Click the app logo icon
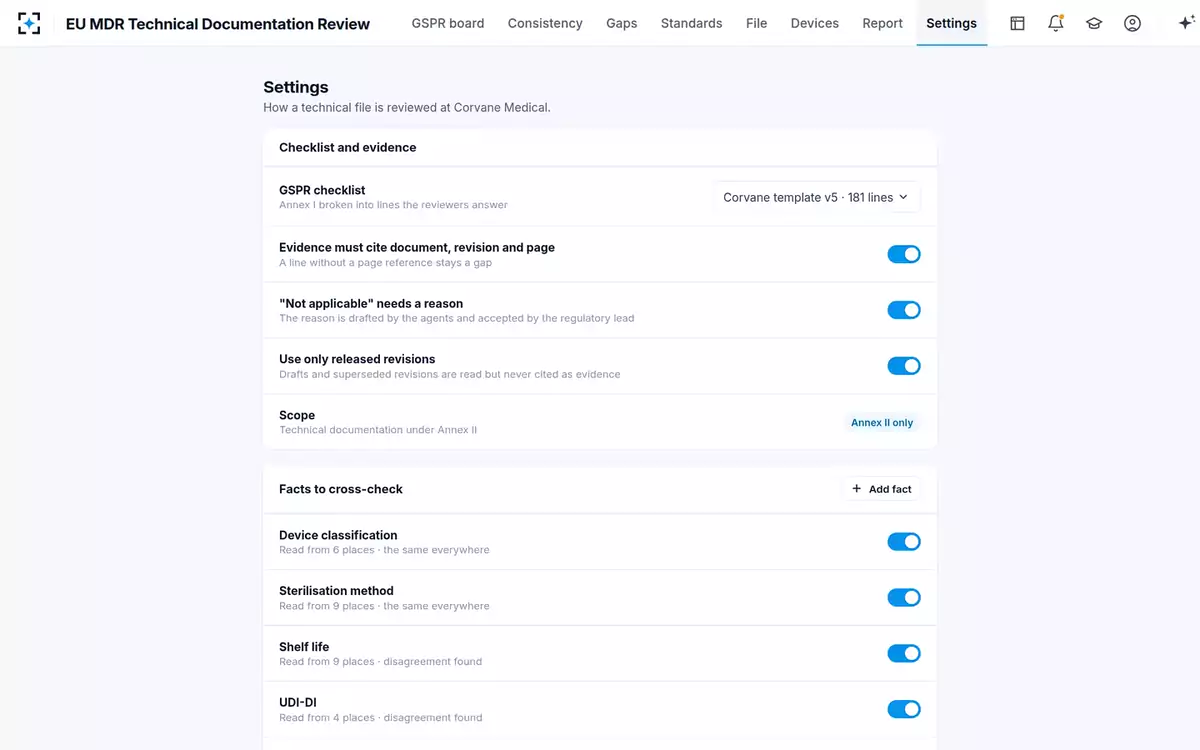The height and width of the screenshot is (750, 1200). pyautogui.click(x=29, y=23)
